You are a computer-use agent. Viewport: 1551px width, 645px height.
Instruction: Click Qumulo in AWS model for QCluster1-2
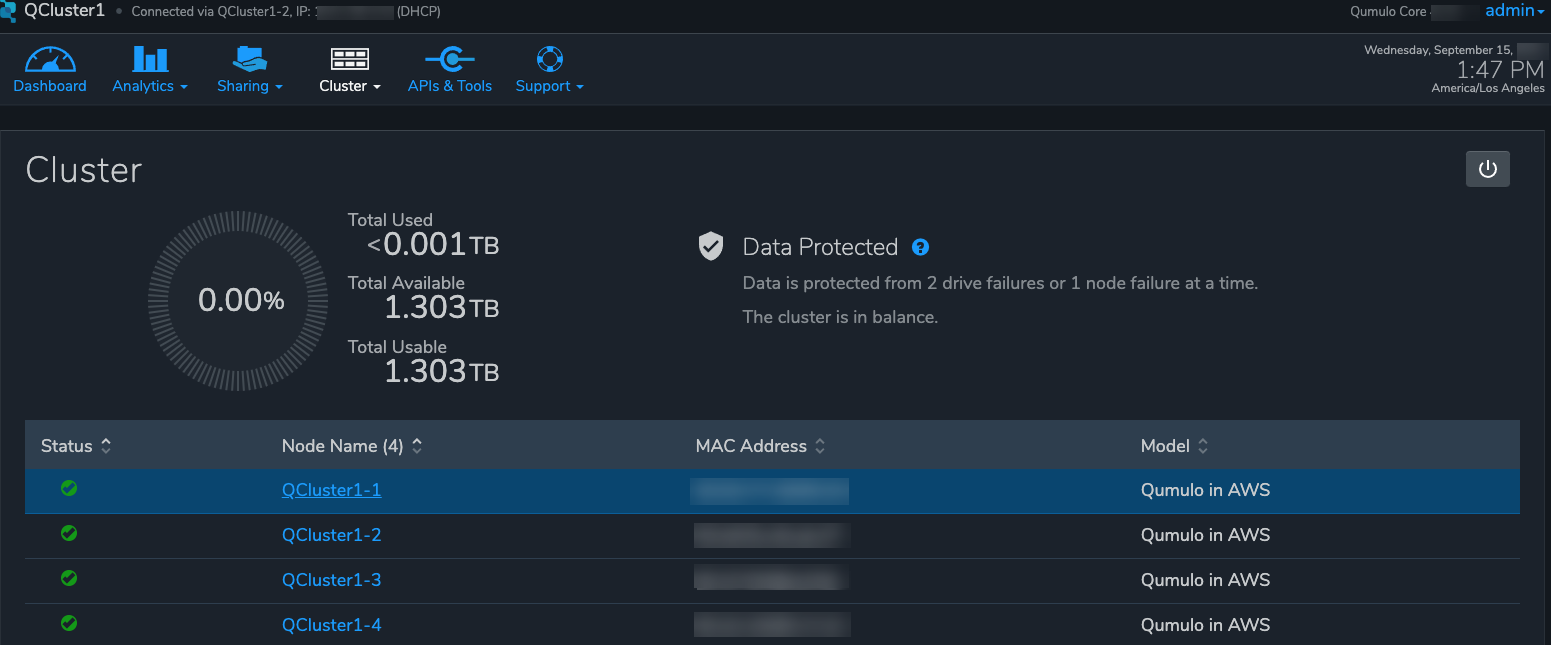(x=1205, y=535)
